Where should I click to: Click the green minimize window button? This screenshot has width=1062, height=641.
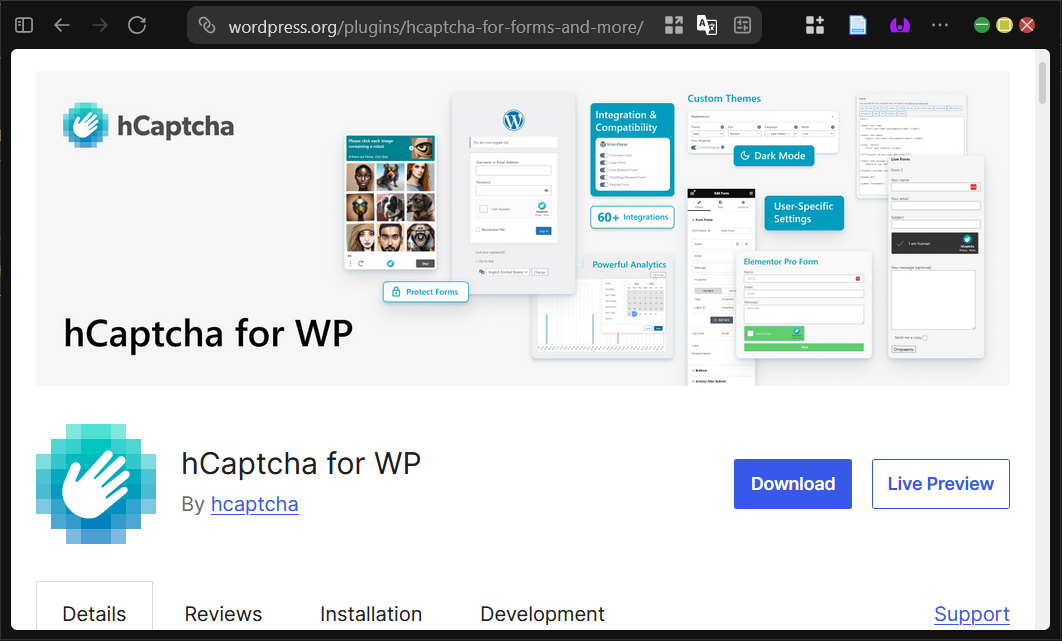[981, 25]
